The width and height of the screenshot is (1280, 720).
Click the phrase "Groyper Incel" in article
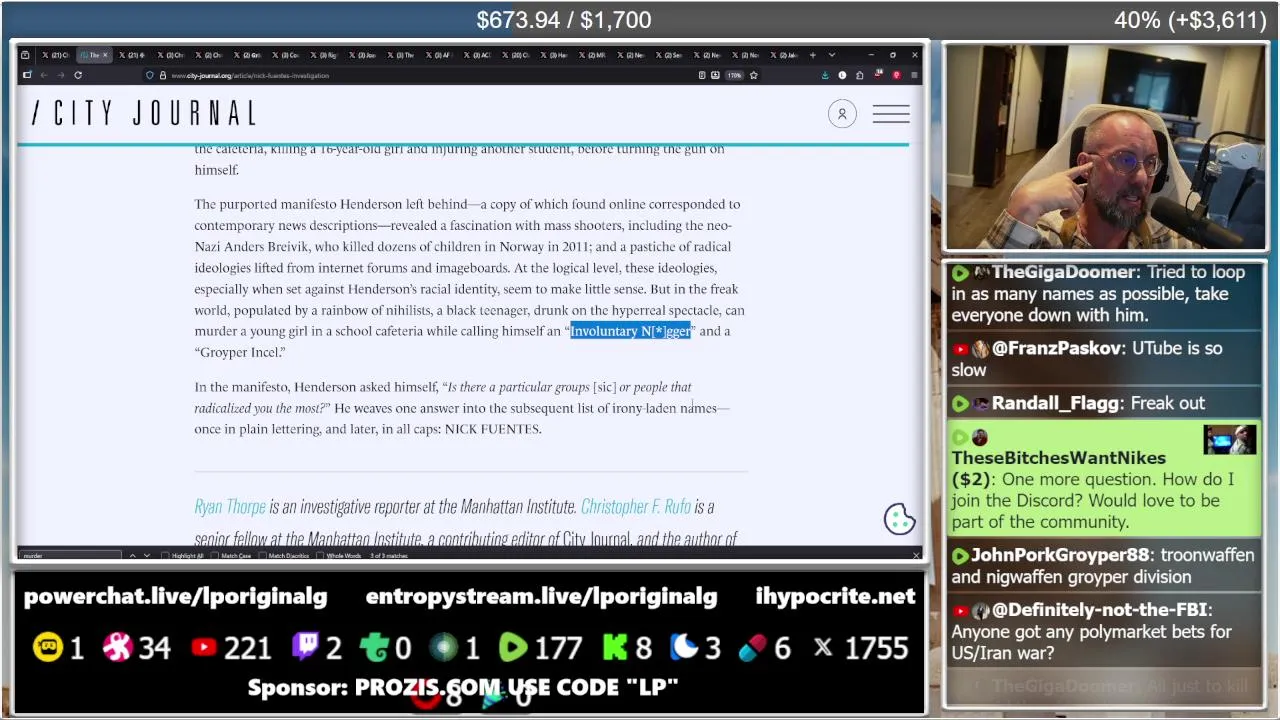coord(240,352)
